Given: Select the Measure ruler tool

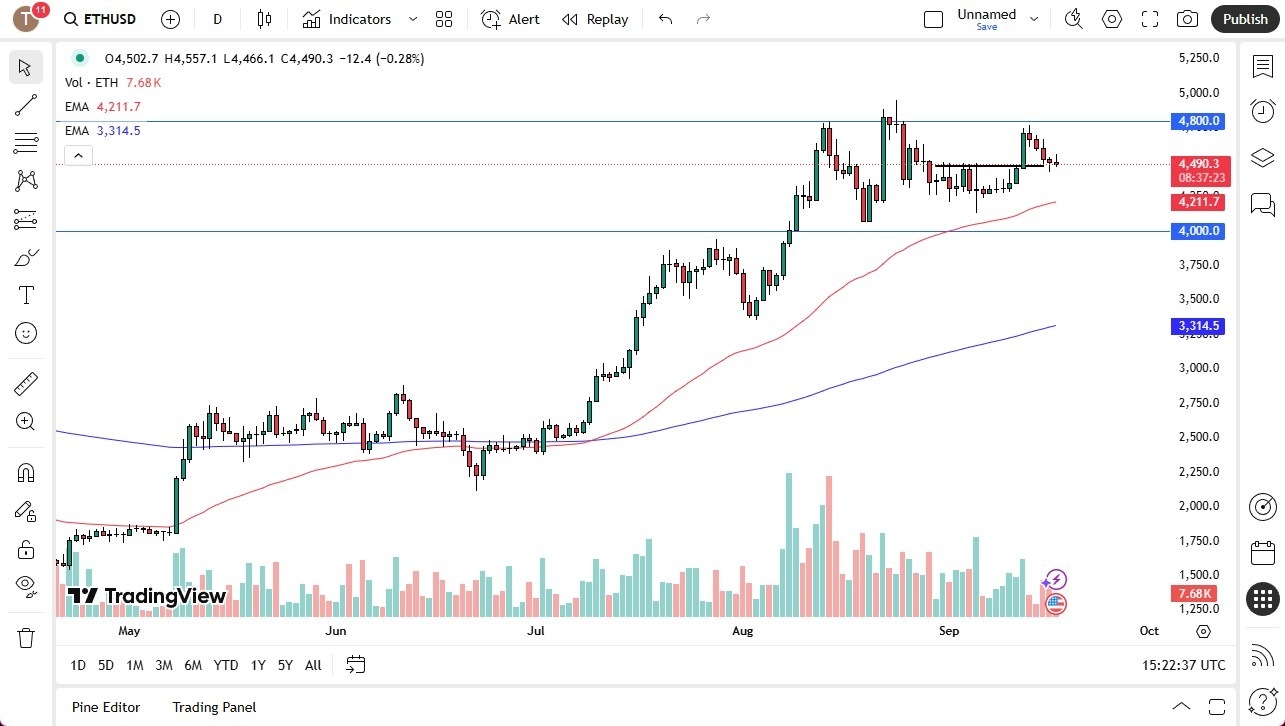Looking at the screenshot, I should (x=25, y=383).
